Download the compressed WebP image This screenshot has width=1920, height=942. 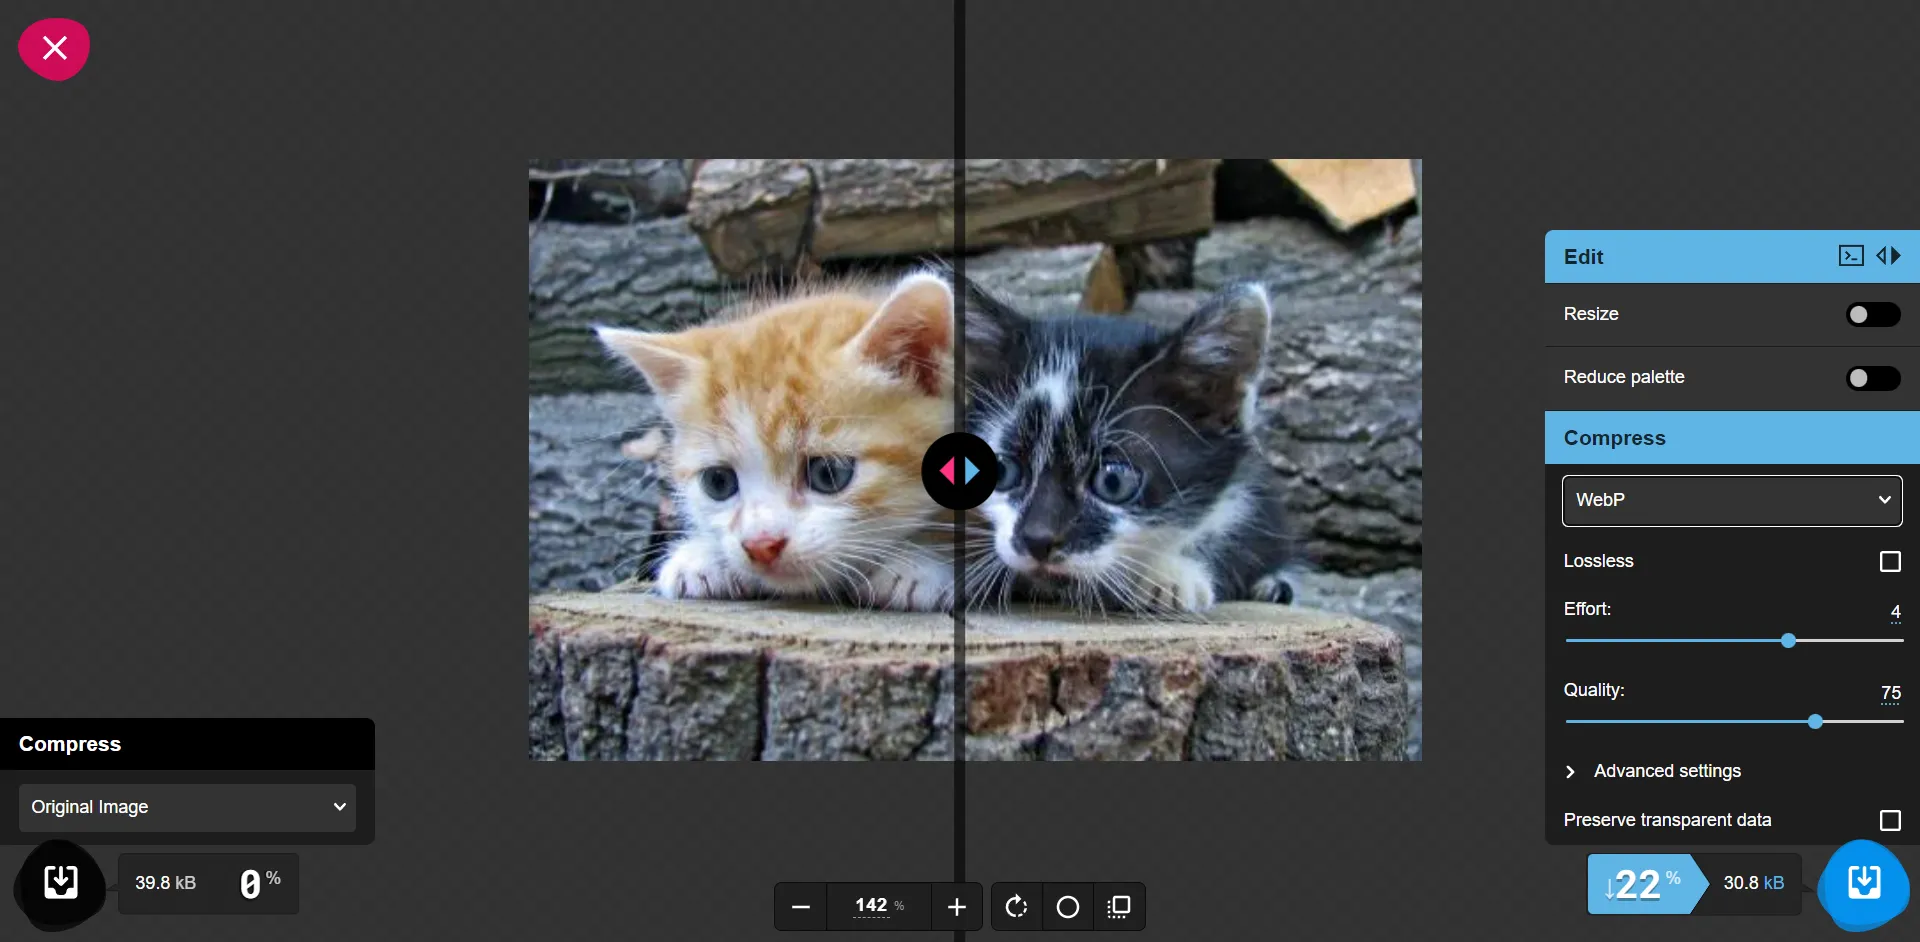[1864, 883]
